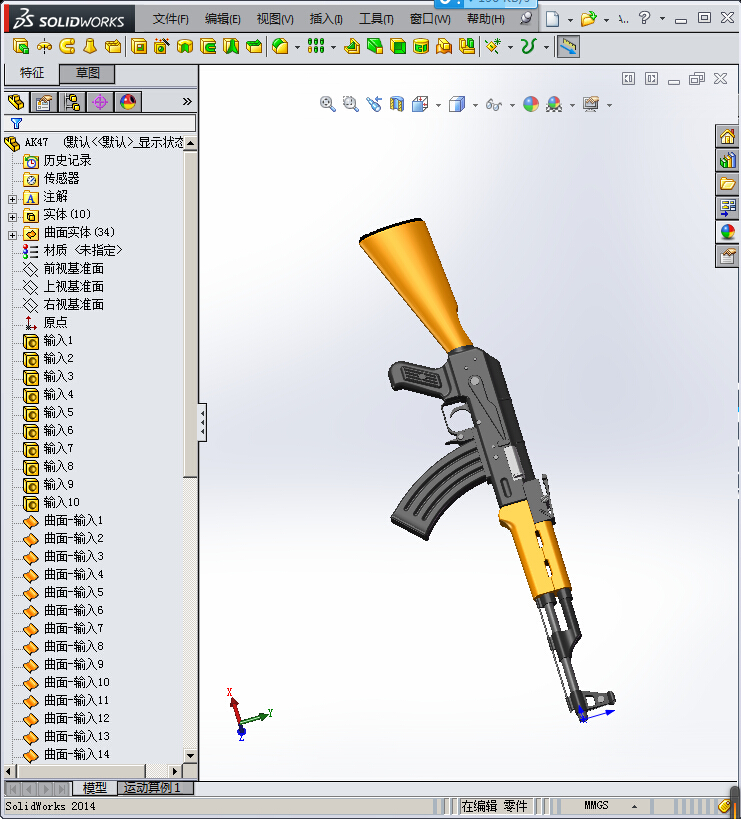Image resolution: width=741 pixels, height=819 pixels.
Task: Select the Wrap tool
Action: pyautogui.click(x=421, y=46)
